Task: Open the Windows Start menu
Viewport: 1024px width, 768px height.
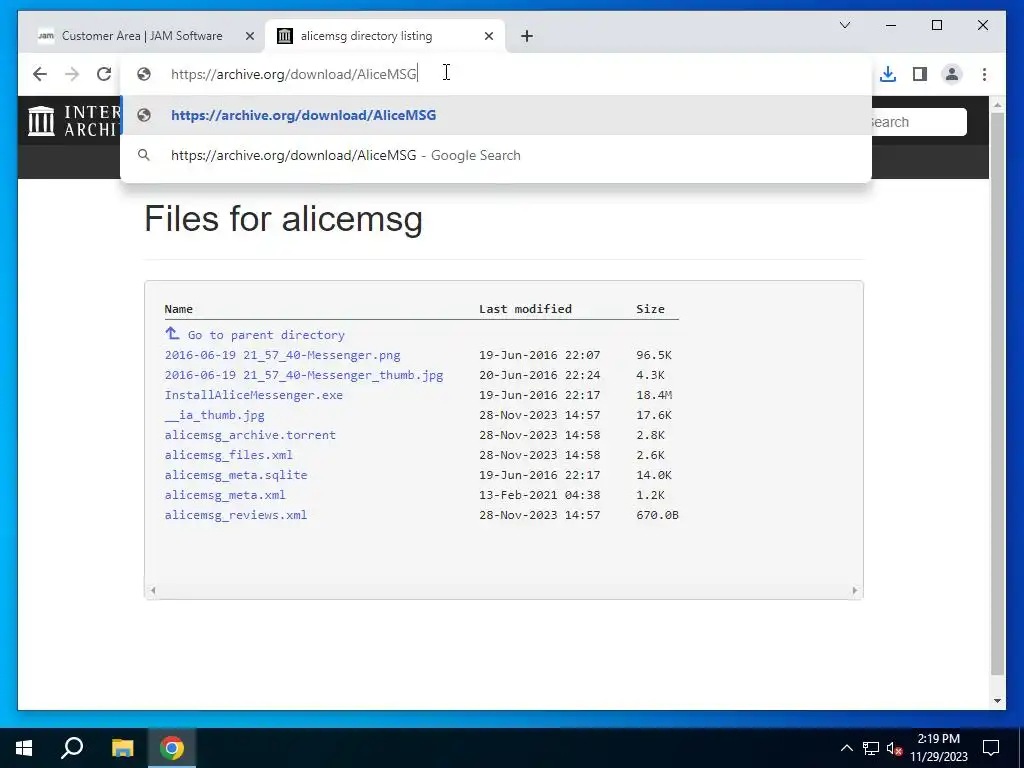Action: point(24,748)
